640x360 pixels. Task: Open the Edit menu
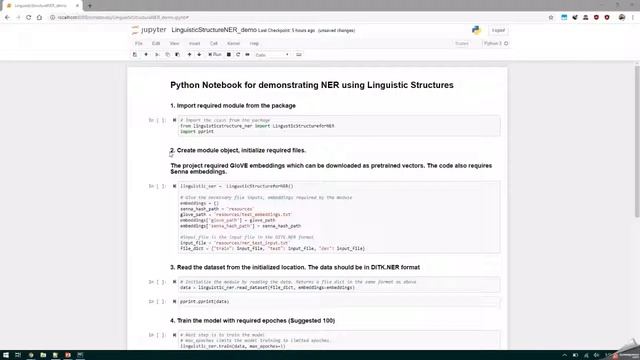point(156,43)
